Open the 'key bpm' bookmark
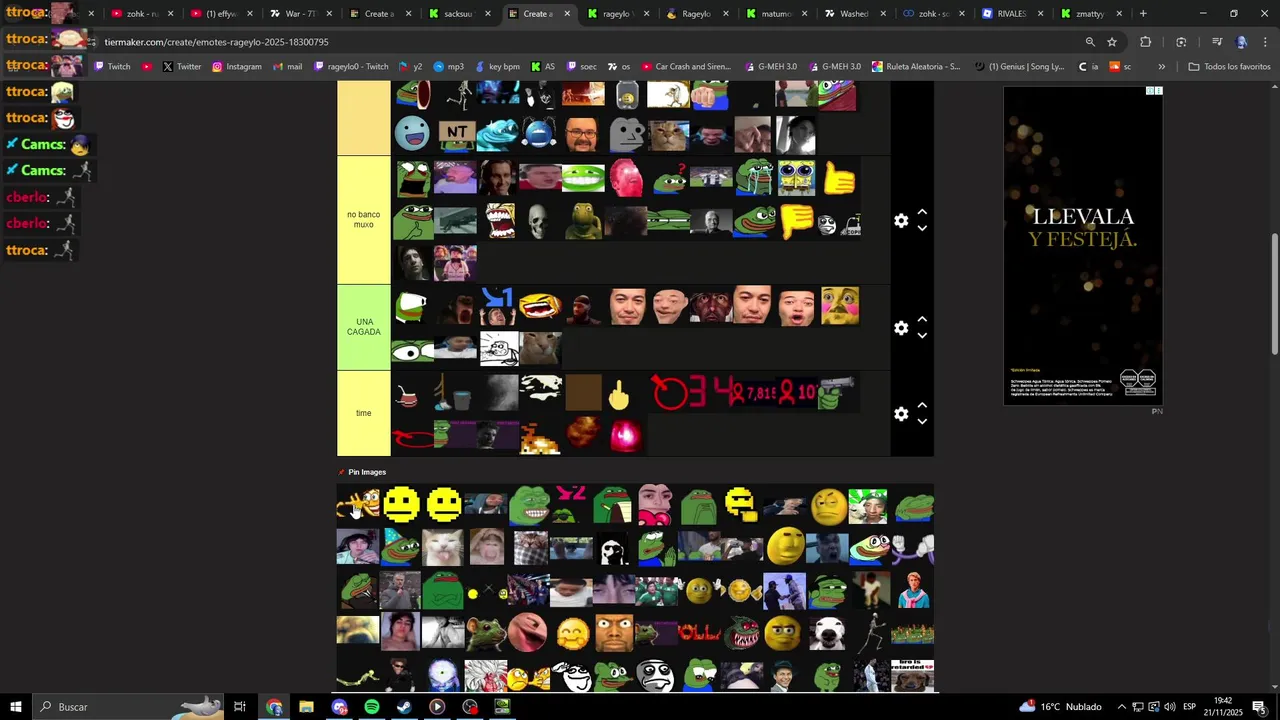 pos(497,67)
